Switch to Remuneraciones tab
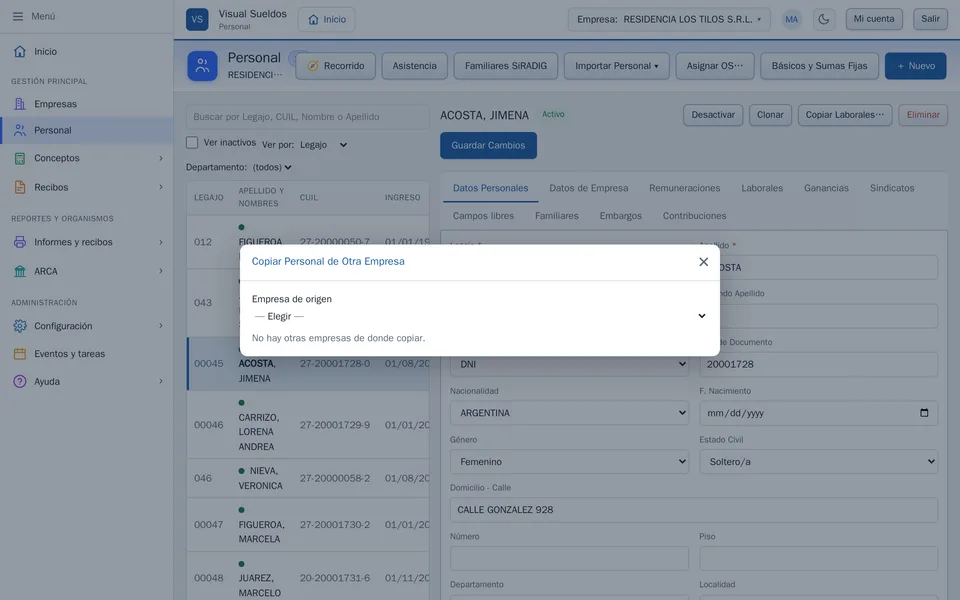 pyautogui.click(x=684, y=188)
